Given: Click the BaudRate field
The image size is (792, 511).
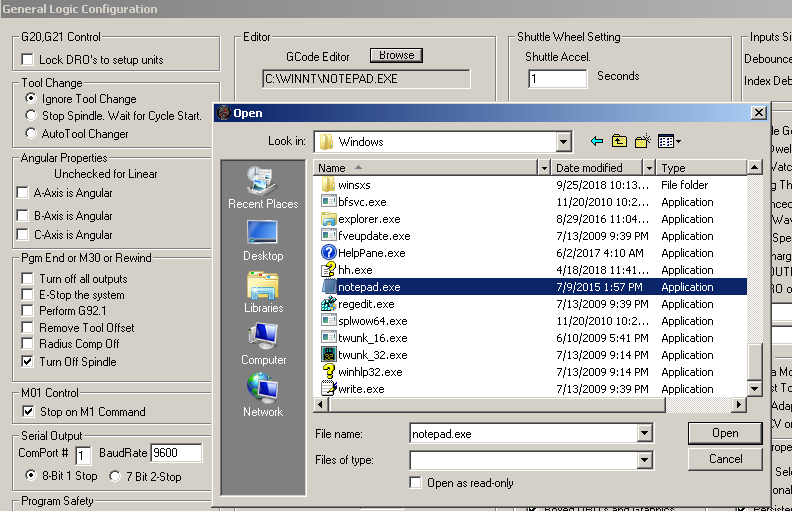Looking at the screenshot, I should point(176,453).
